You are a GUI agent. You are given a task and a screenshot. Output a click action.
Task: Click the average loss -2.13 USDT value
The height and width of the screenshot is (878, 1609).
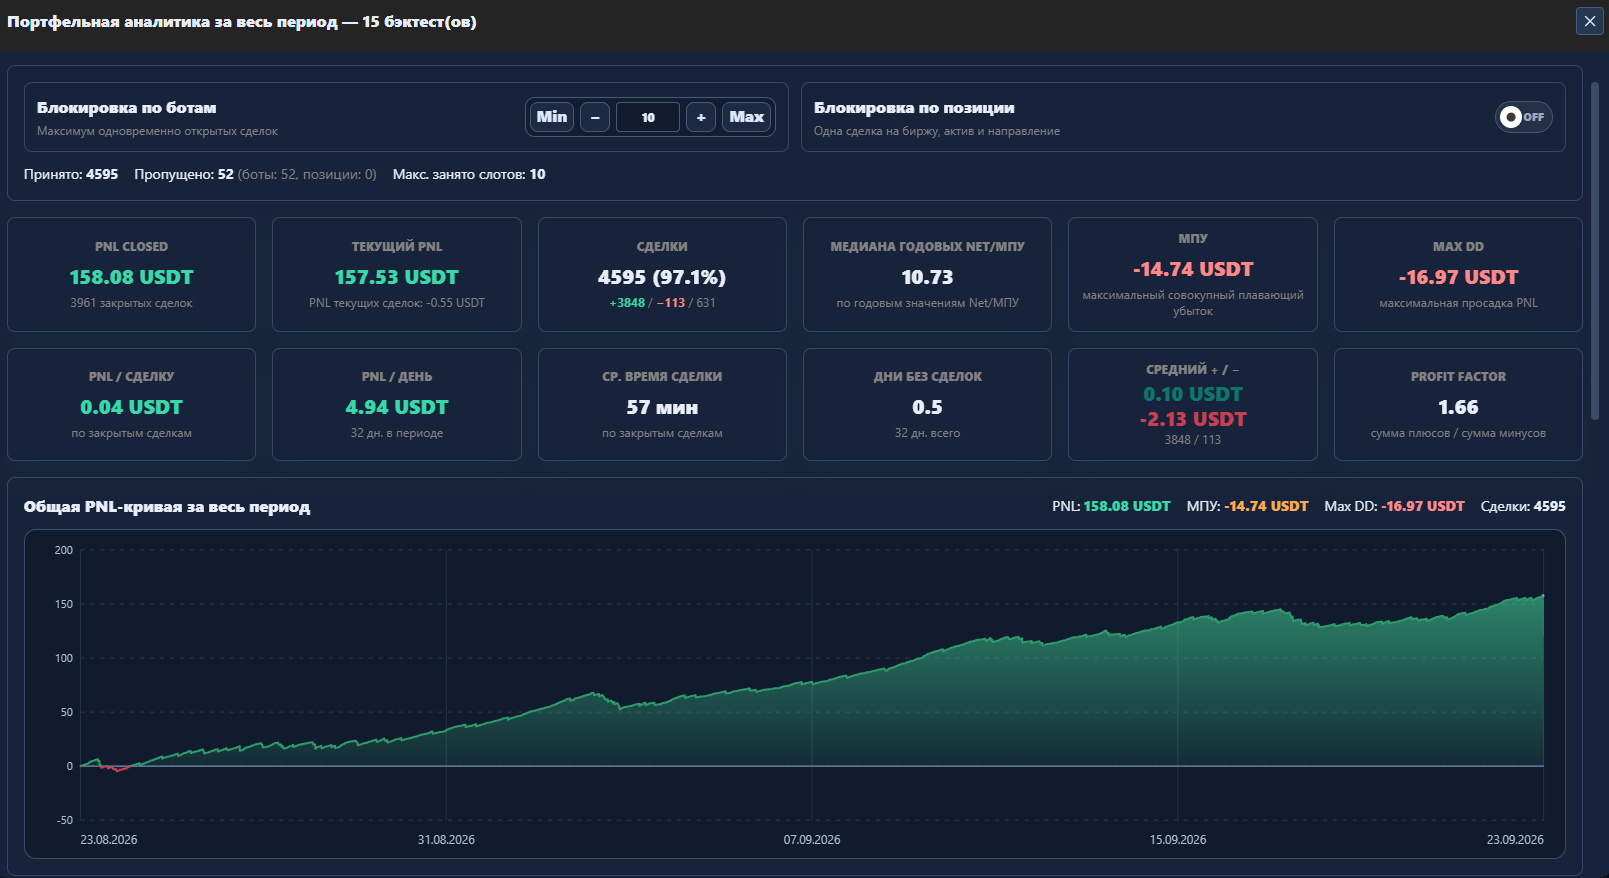coord(1193,419)
